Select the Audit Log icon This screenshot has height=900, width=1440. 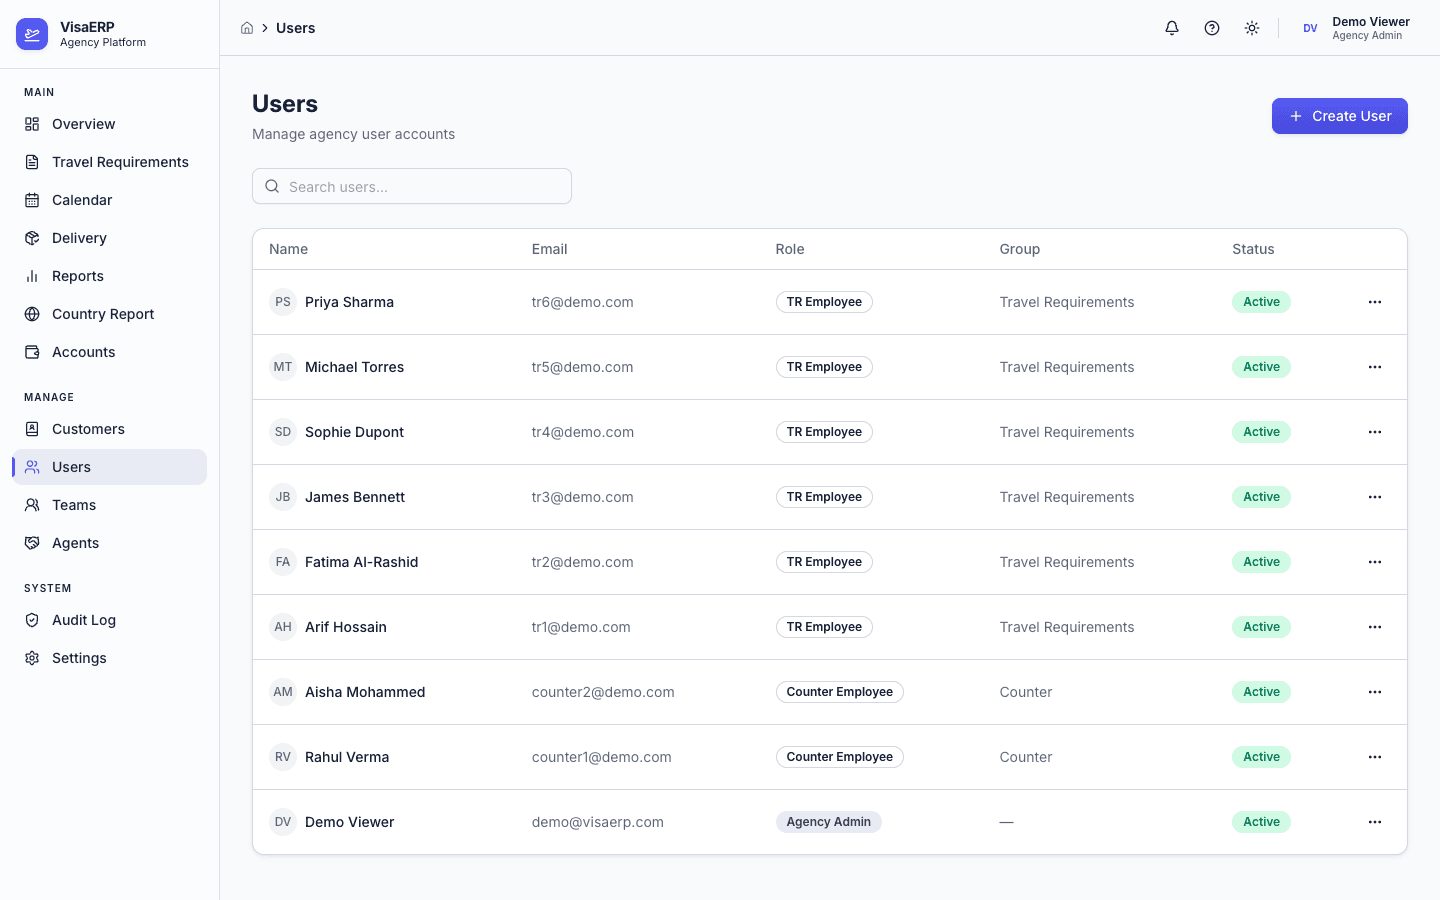tap(31, 620)
